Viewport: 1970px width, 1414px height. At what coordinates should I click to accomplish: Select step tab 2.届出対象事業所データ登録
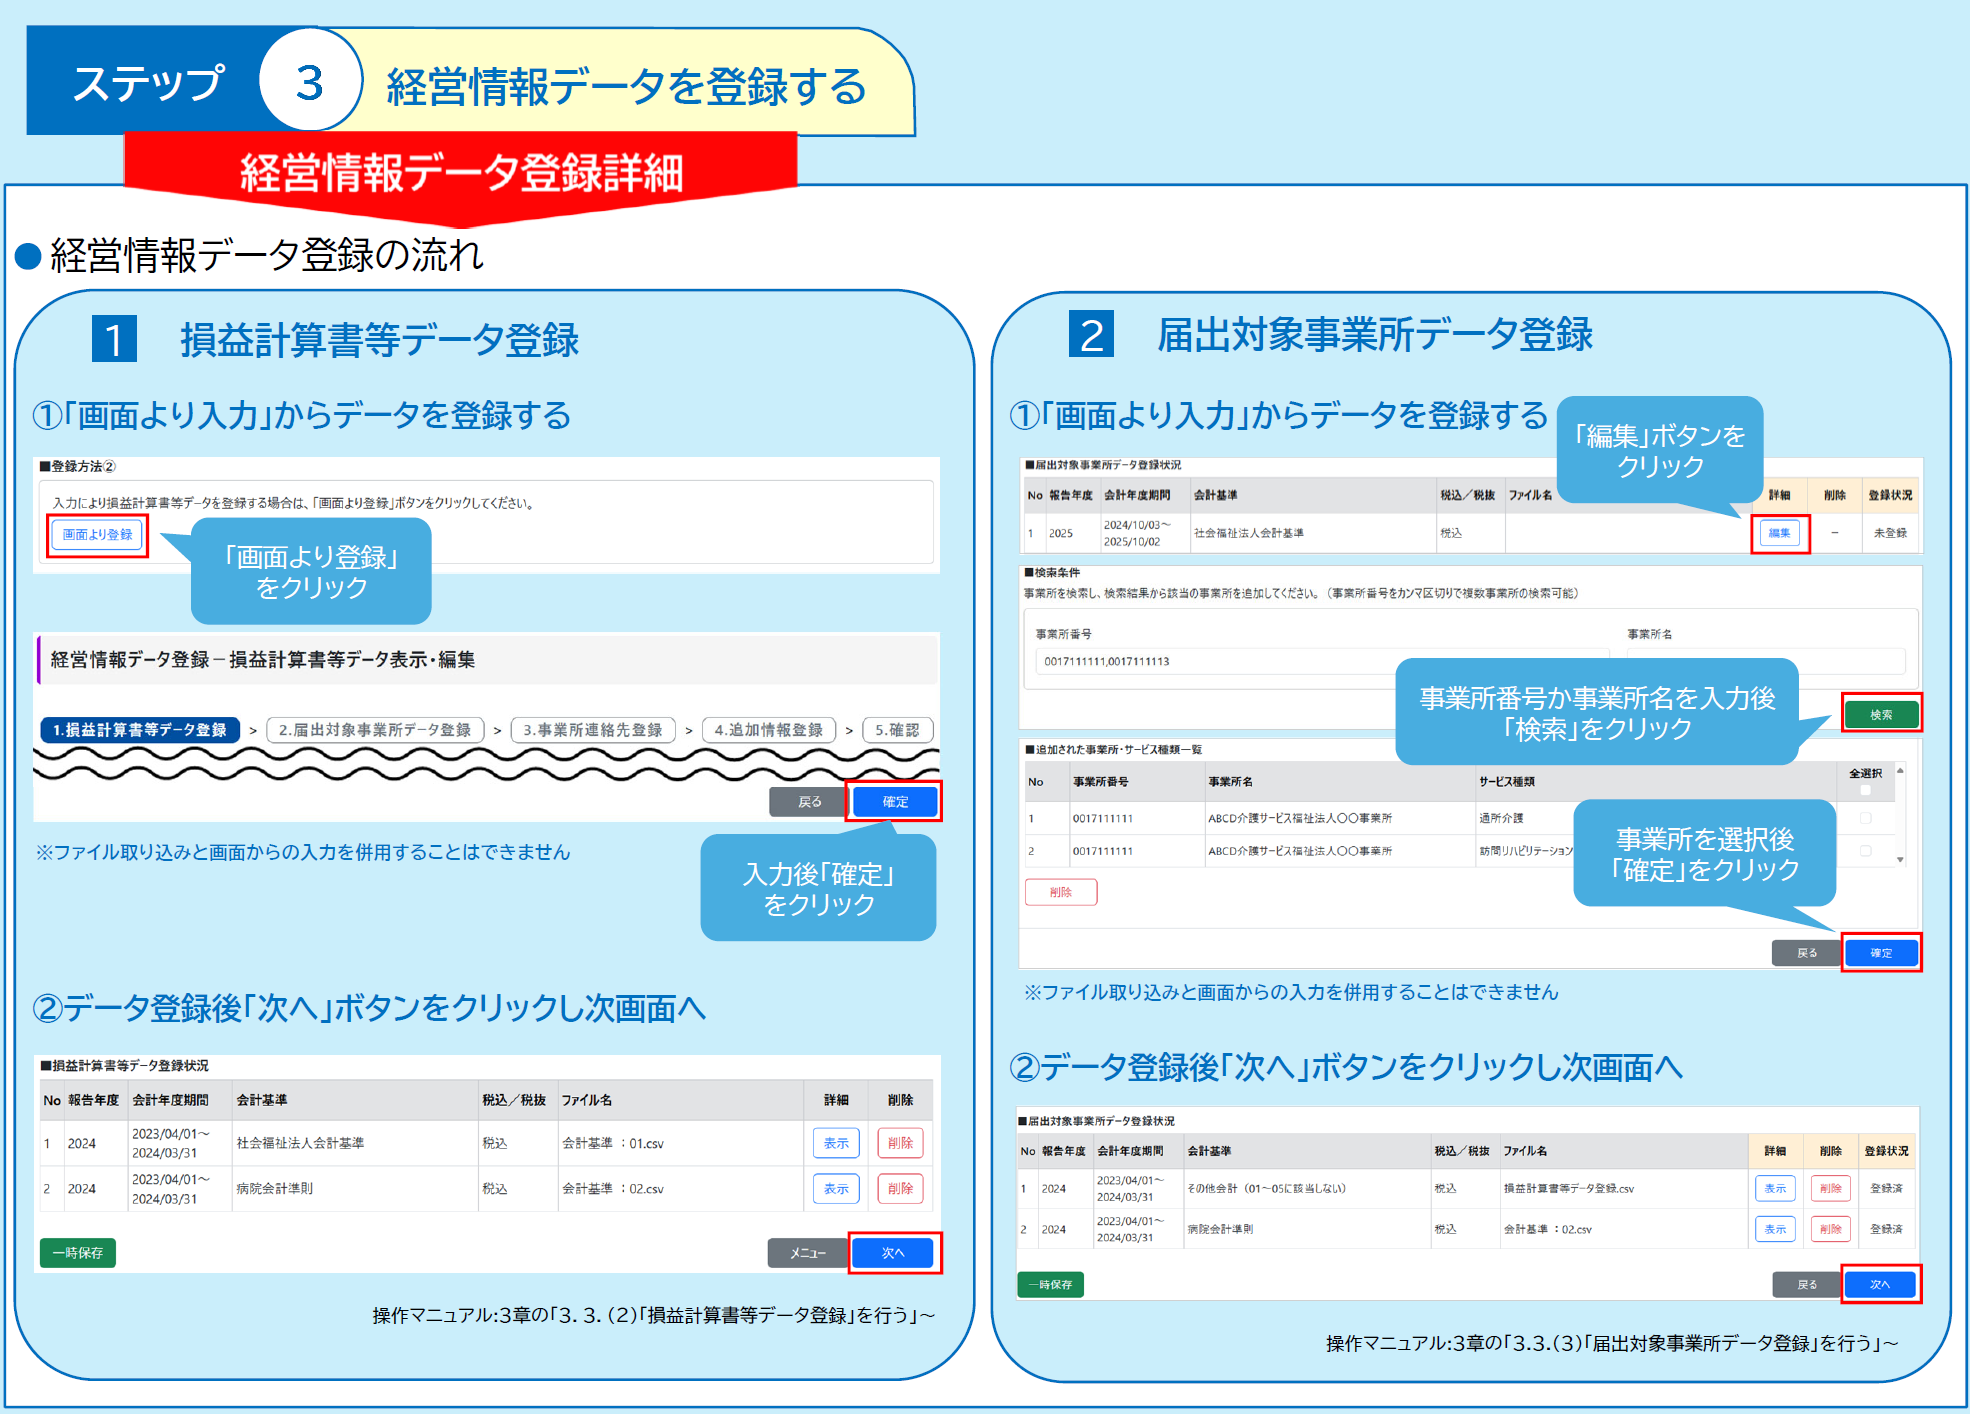(375, 730)
